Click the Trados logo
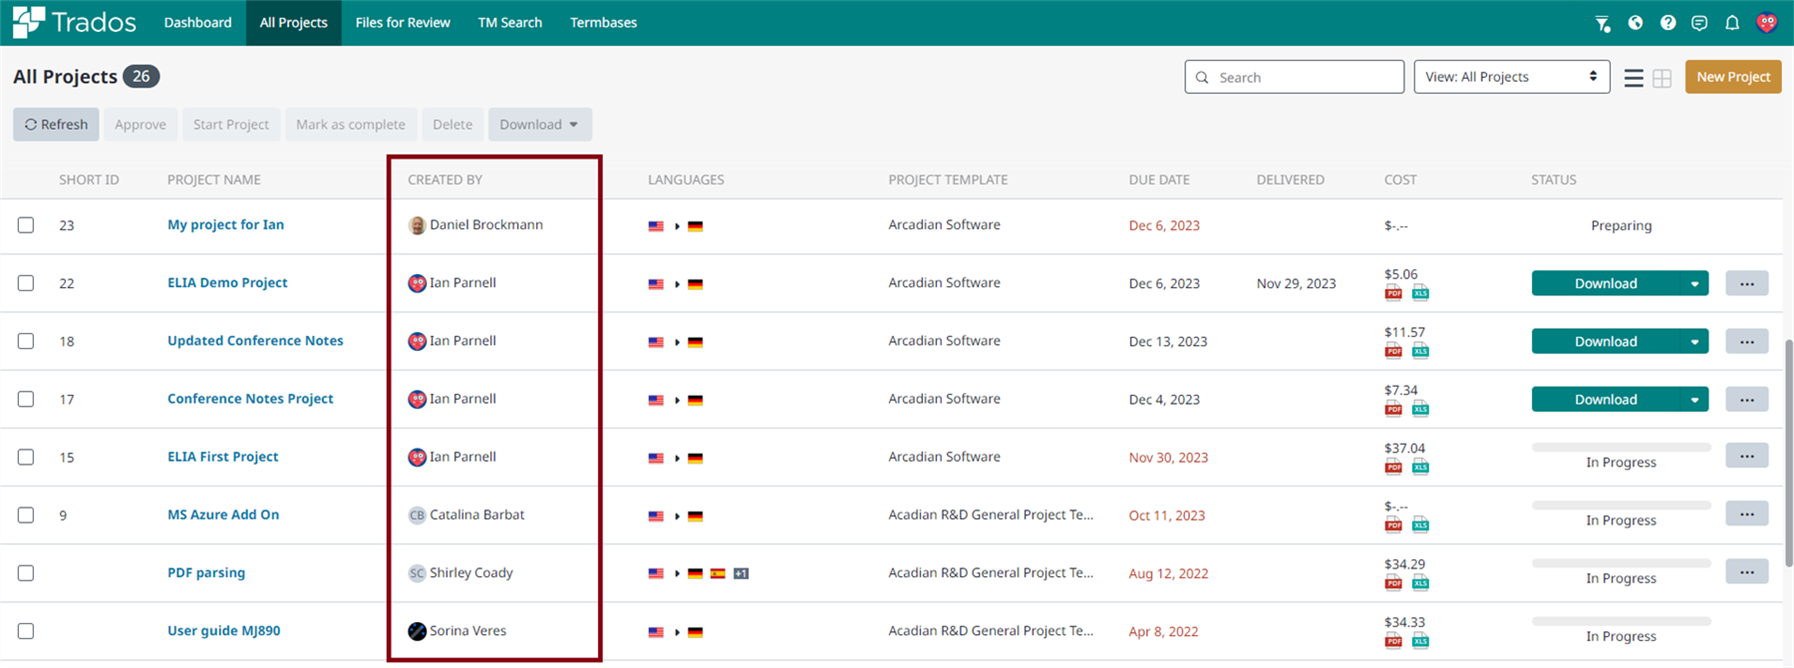Image resolution: width=1794 pixels, height=668 pixels. pos(74,22)
